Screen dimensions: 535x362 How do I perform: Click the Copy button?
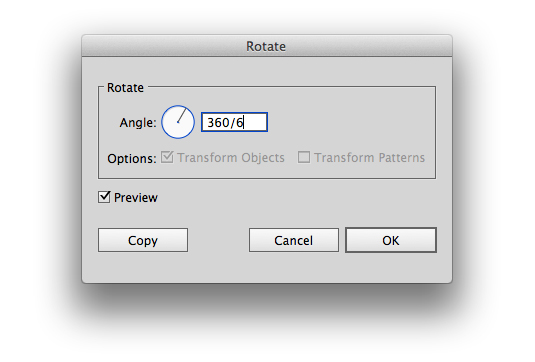tap(143, 240)
